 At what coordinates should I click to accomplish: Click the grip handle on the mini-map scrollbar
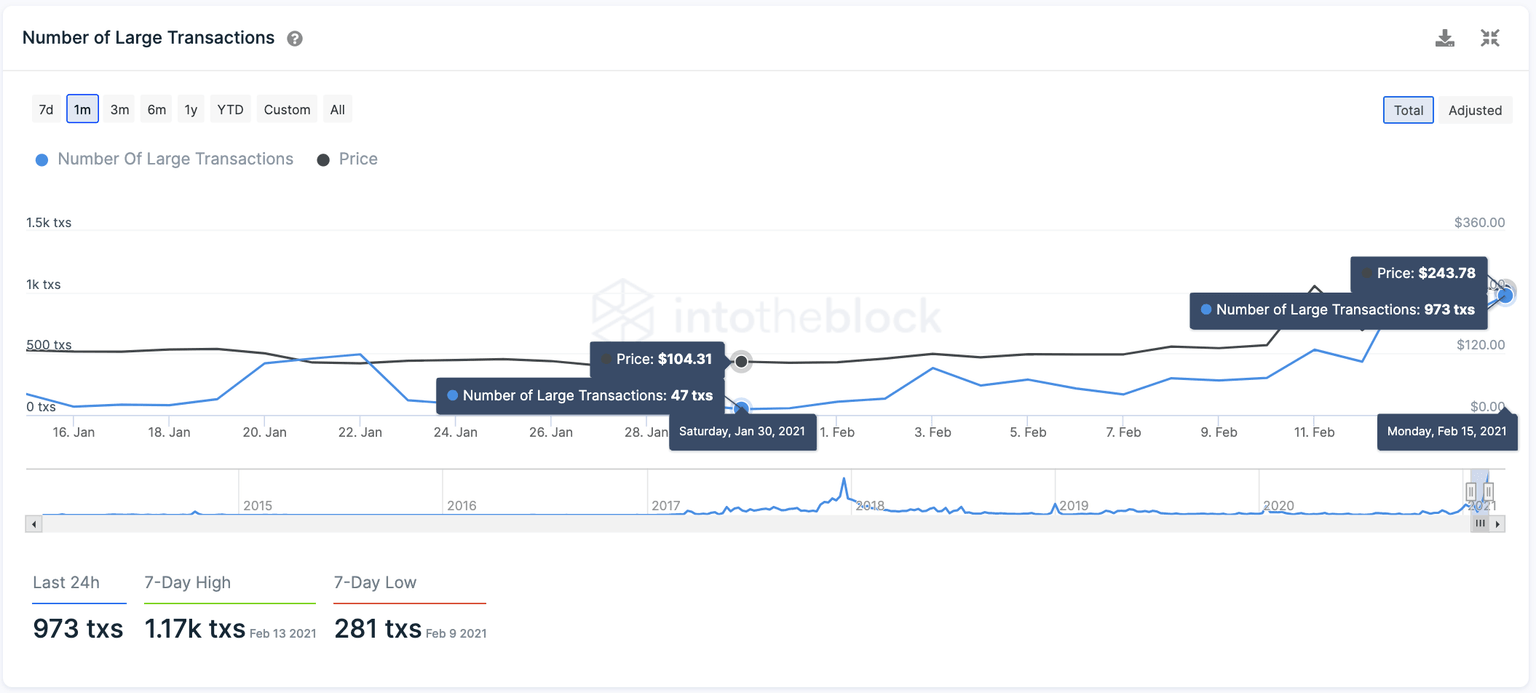click(1479, 523)
